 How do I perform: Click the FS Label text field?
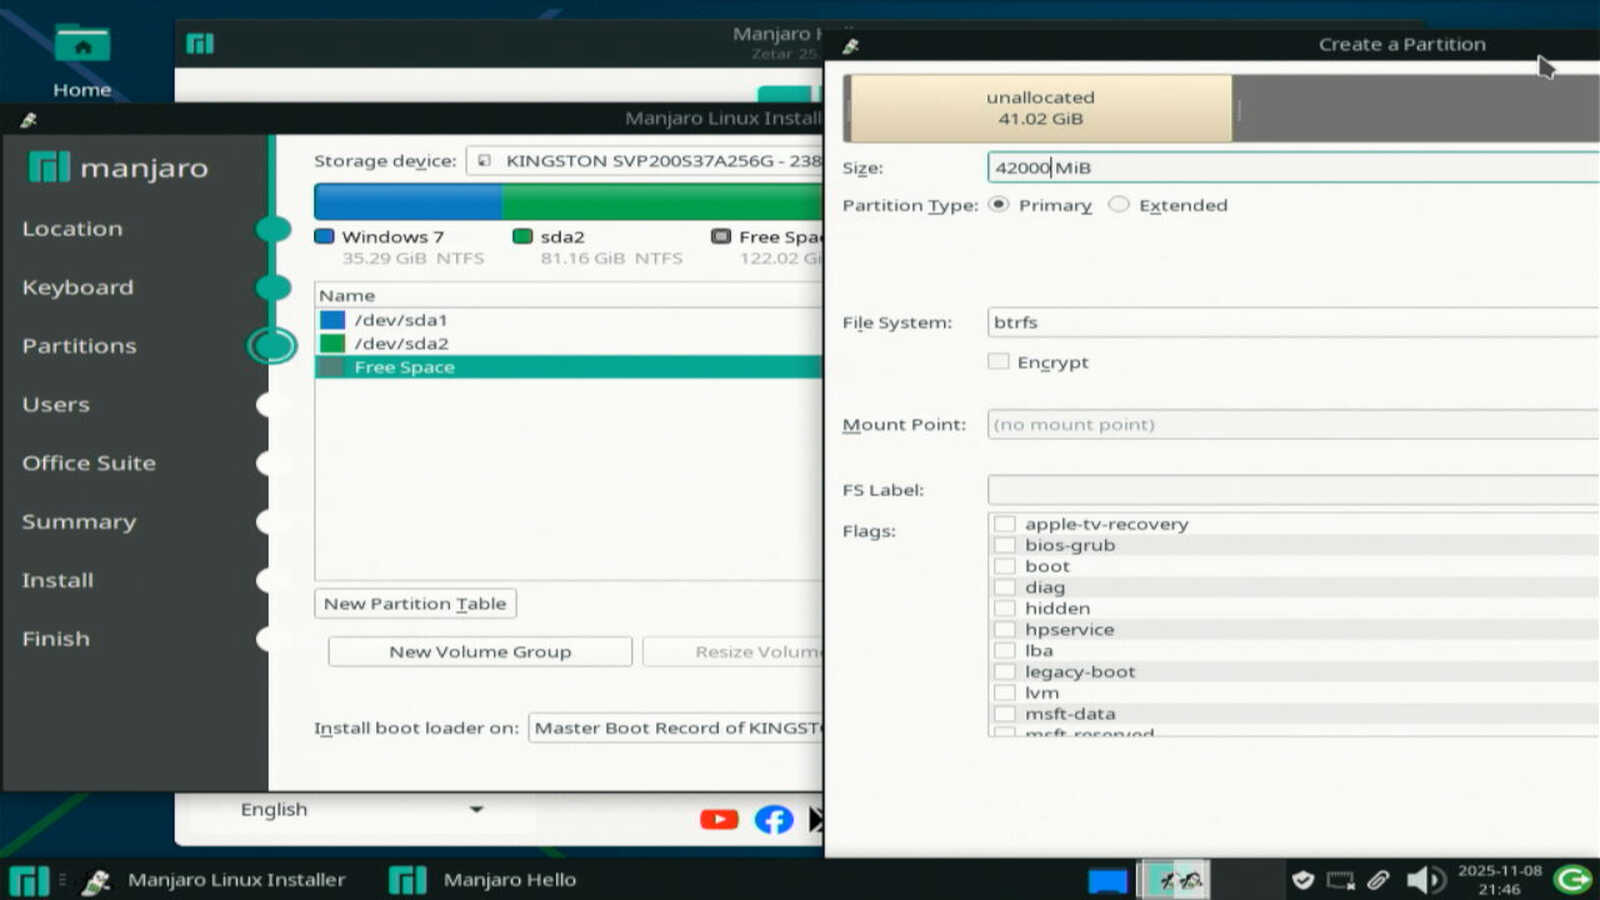pos(1290,490)
